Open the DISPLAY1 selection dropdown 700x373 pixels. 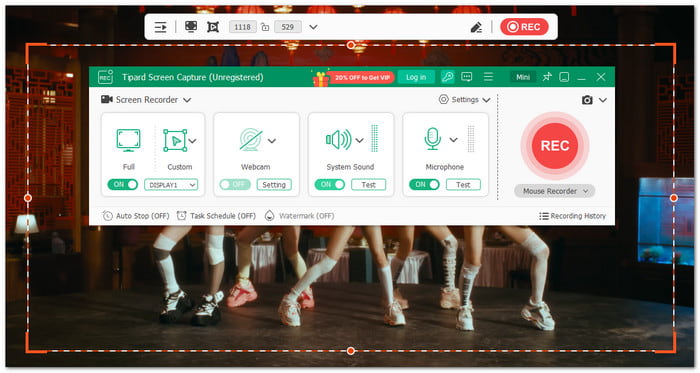pyautogui.click(x=171, y=185)
